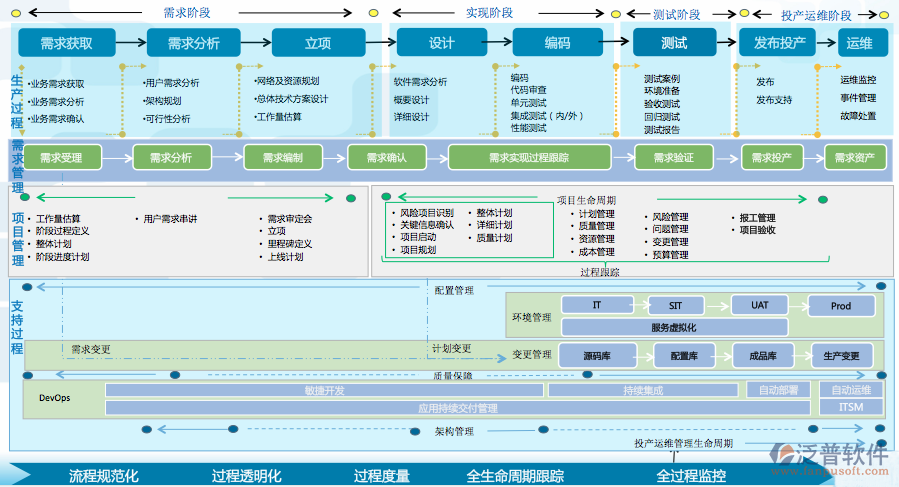Select the 生产变更 box
The width and height of the screenshot is (899, 487).
(840, 355)
